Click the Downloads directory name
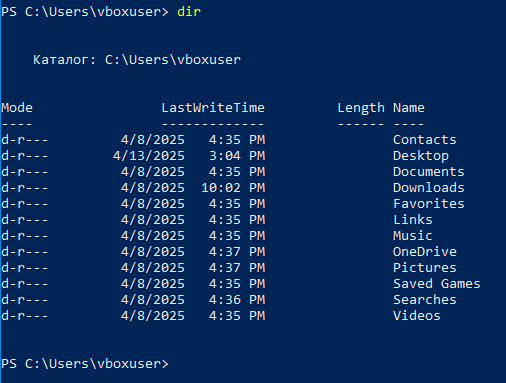The width and height of the screenshot is (506, 383). pyautogui.click(x=428, y=188)
